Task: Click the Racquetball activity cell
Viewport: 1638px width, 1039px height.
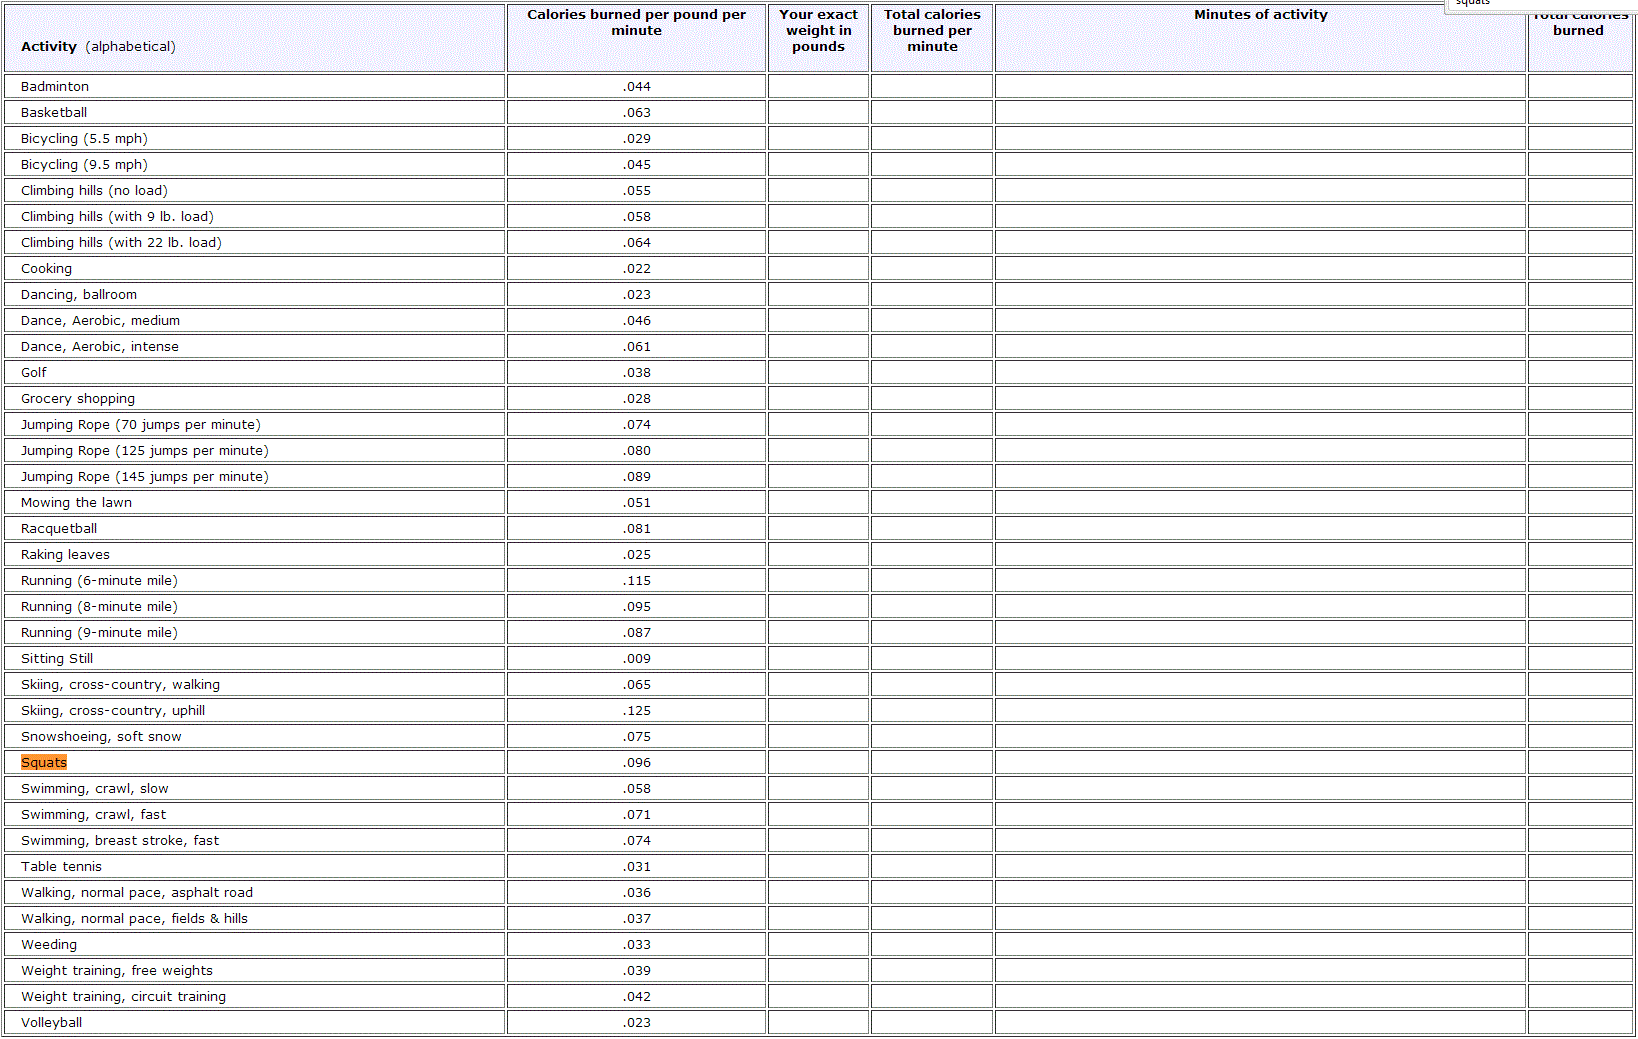Action: pyautogui.click(x=254, y=528)
